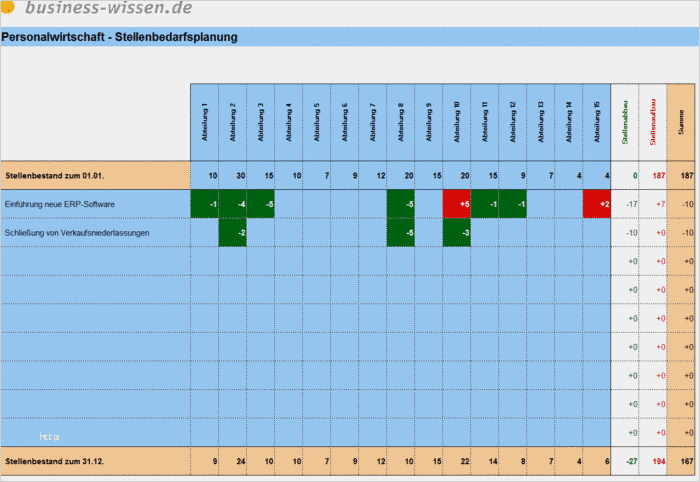Click red +2 cell in Abteilung 15
Screen dimensions: 700x482
pyautogui.click(x=597, y=204)
